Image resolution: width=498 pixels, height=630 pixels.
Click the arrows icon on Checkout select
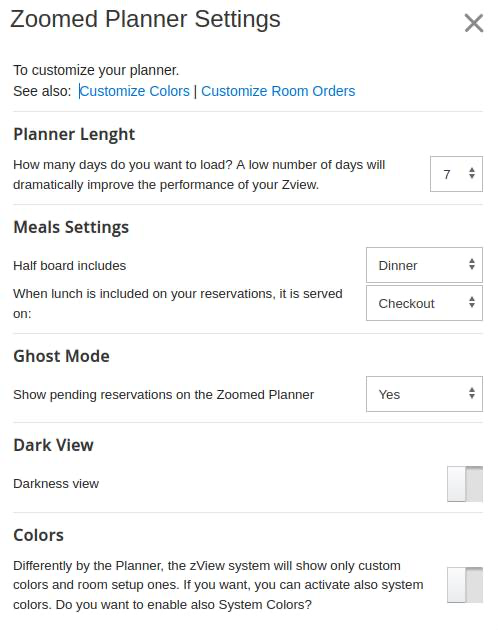pyautogui.click(x=472, y=303)
